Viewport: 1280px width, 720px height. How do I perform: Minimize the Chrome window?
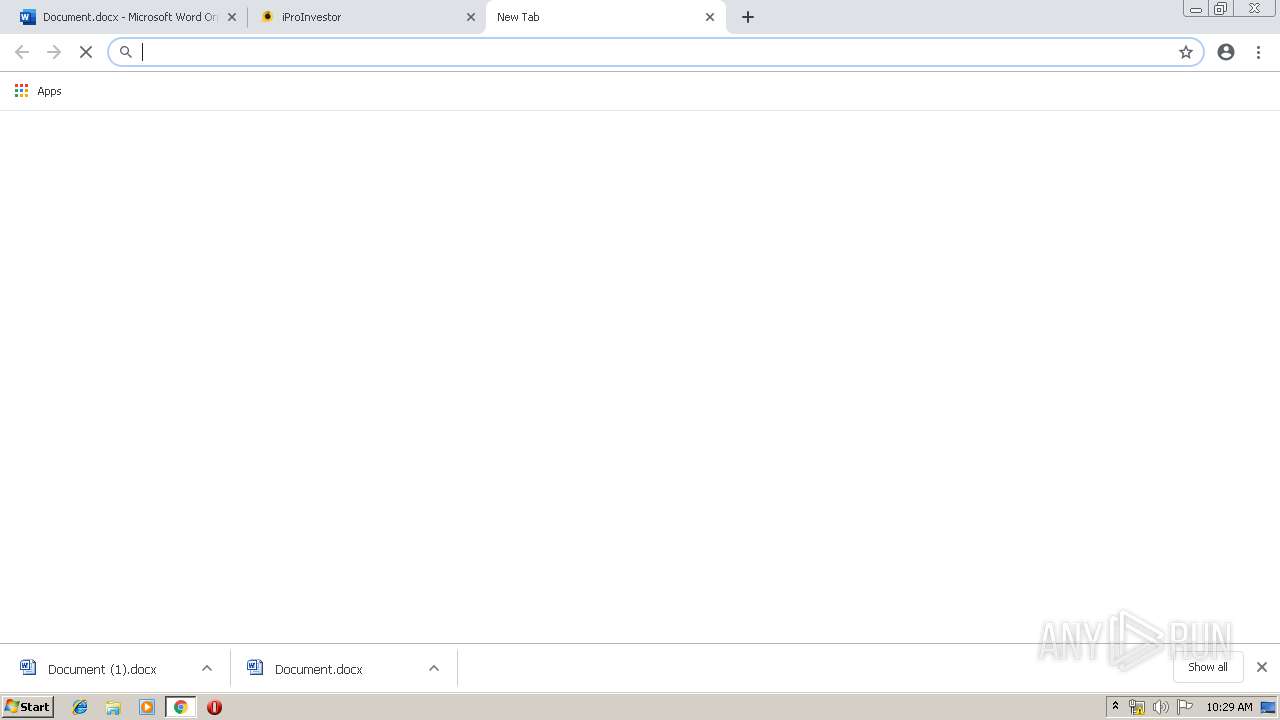(1196, 8)
